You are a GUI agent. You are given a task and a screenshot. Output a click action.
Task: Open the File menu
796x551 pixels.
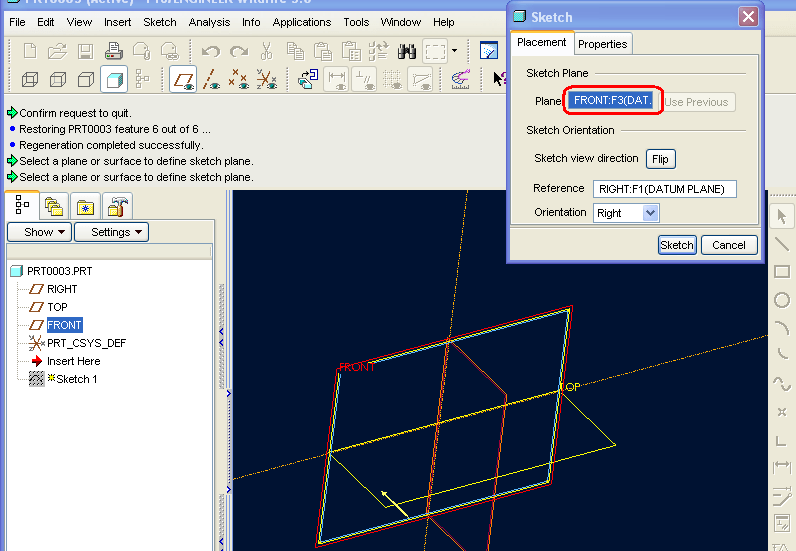coord(17,22)
